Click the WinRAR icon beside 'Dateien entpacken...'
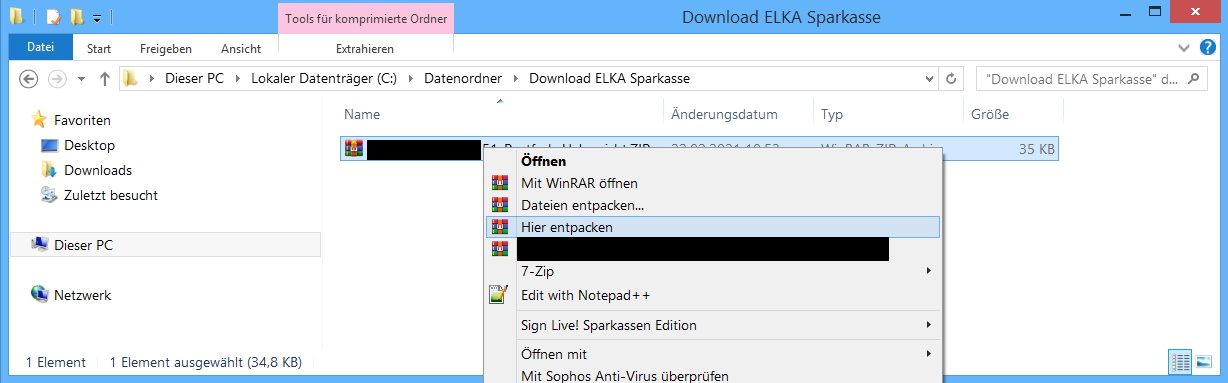The width and height of the screenshot is (1228, 383). coord(499,205)
